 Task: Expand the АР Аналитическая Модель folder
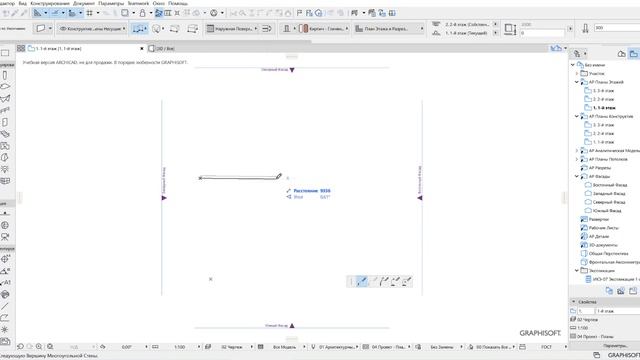577,151
